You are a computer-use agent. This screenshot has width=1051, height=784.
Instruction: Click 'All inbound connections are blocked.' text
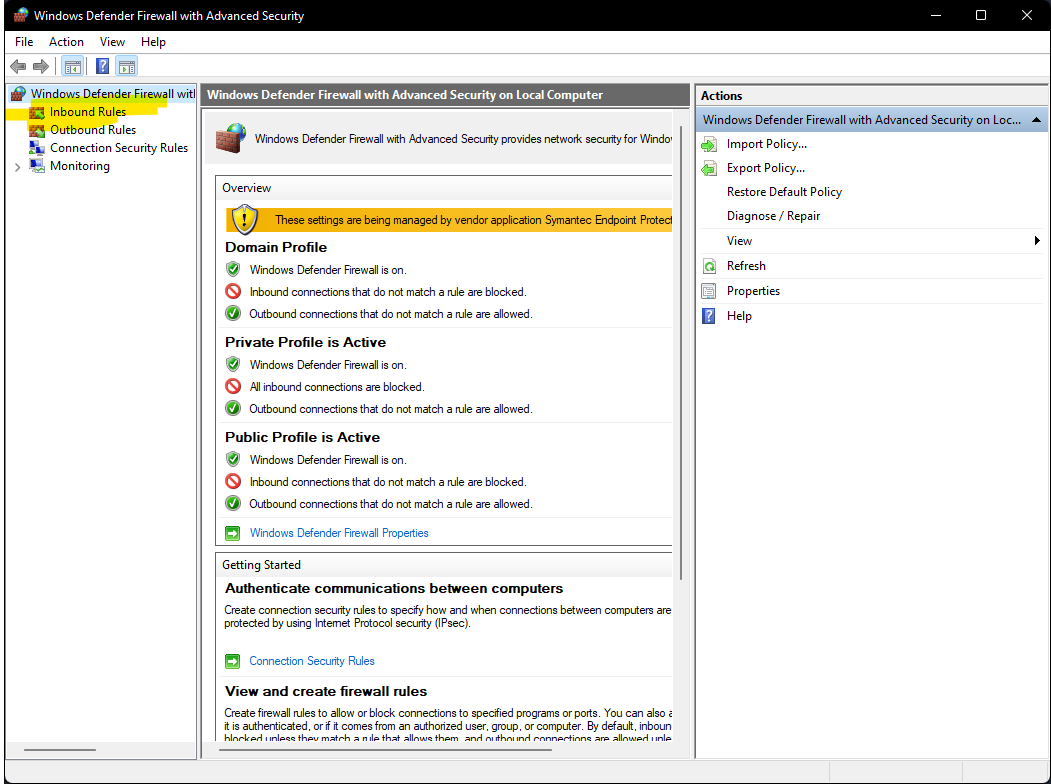336,387
